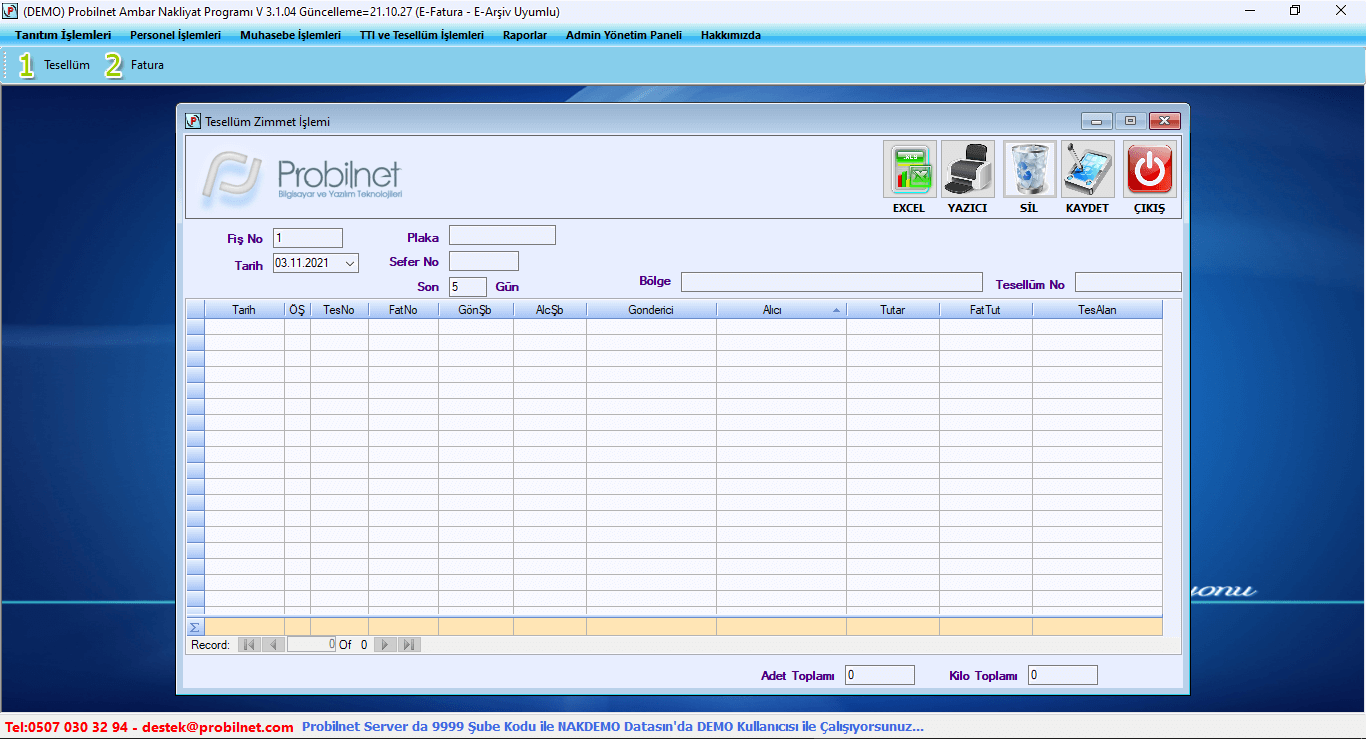Open Fatura shortcut number 2
The width and height of the screenshot is (1366, 739).
[135, 65]
